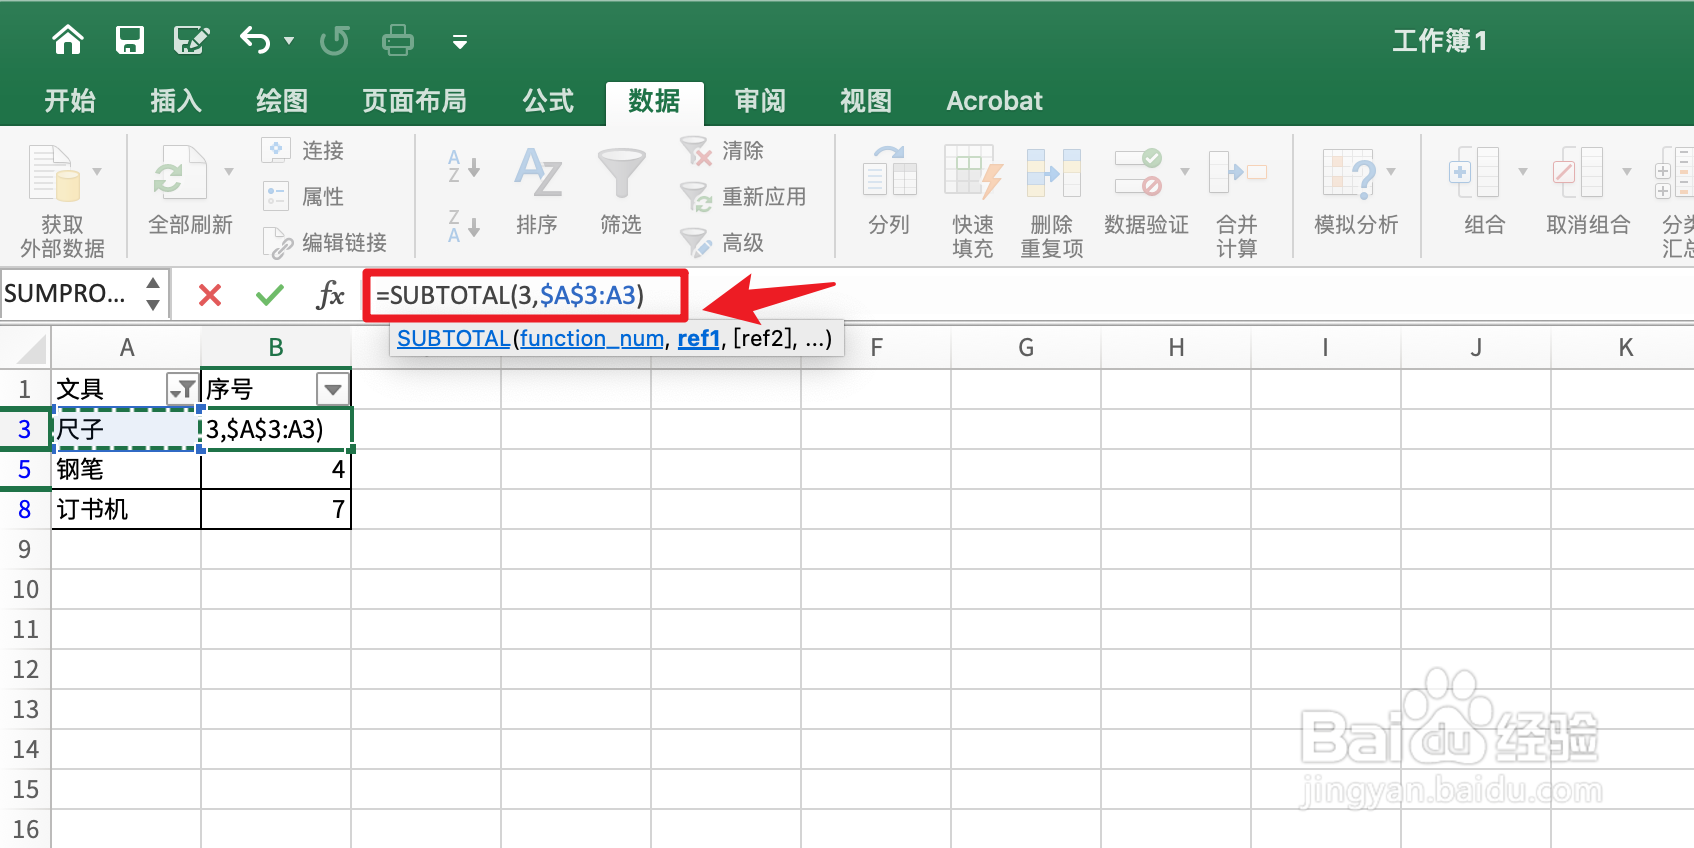Screen dimensions: 1694x848
Task: Click inside the formula bar text
Action: [x=510, y=295]
